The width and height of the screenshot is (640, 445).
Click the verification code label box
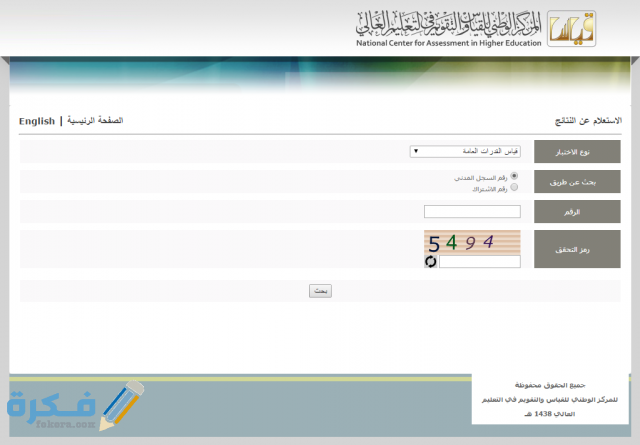[577, 249]
